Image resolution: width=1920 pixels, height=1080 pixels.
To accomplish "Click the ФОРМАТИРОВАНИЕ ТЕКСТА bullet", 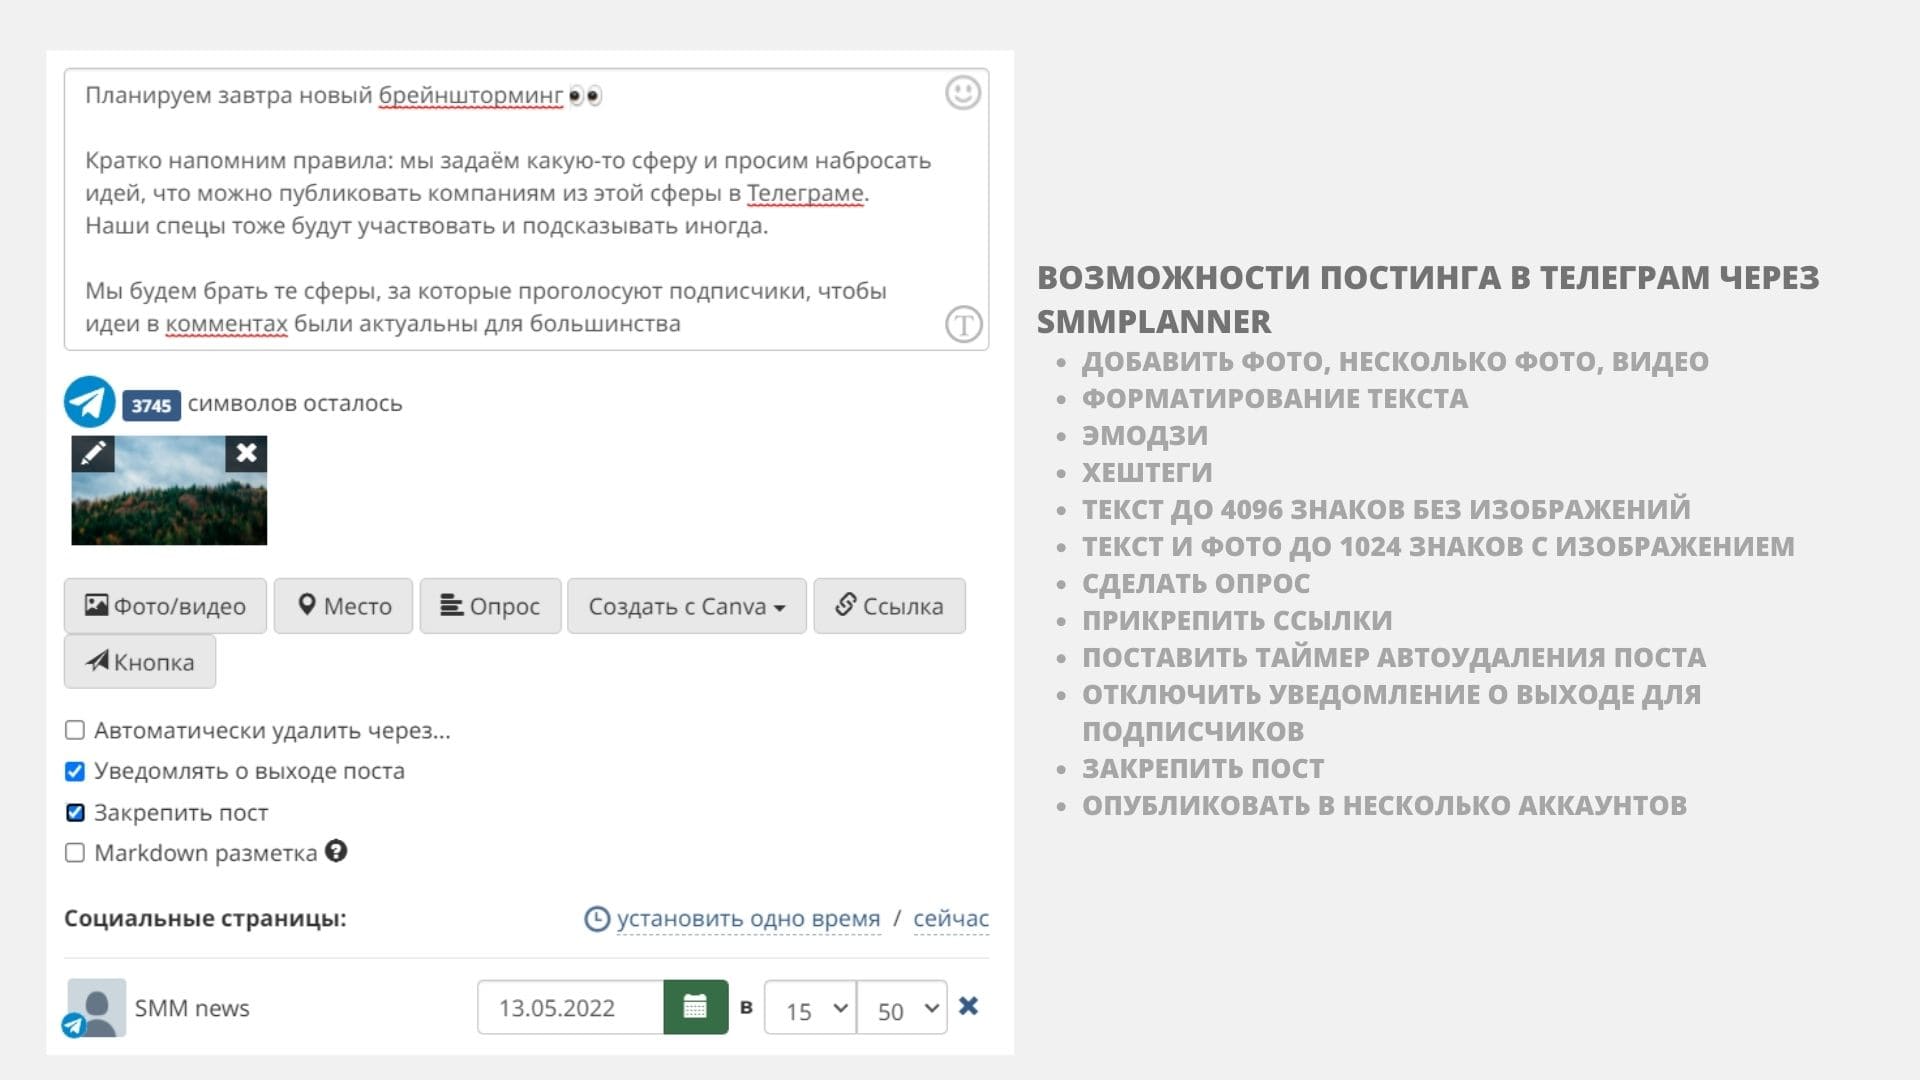I will tap(1275, 398).
